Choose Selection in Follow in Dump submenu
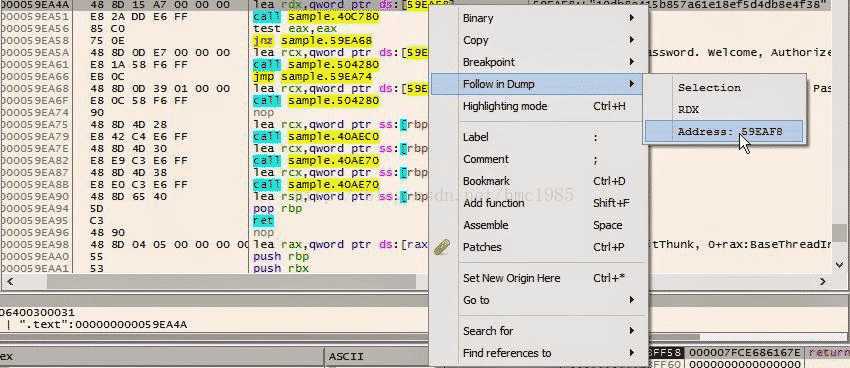Screen dimensions: 850x368 (723, 88)
